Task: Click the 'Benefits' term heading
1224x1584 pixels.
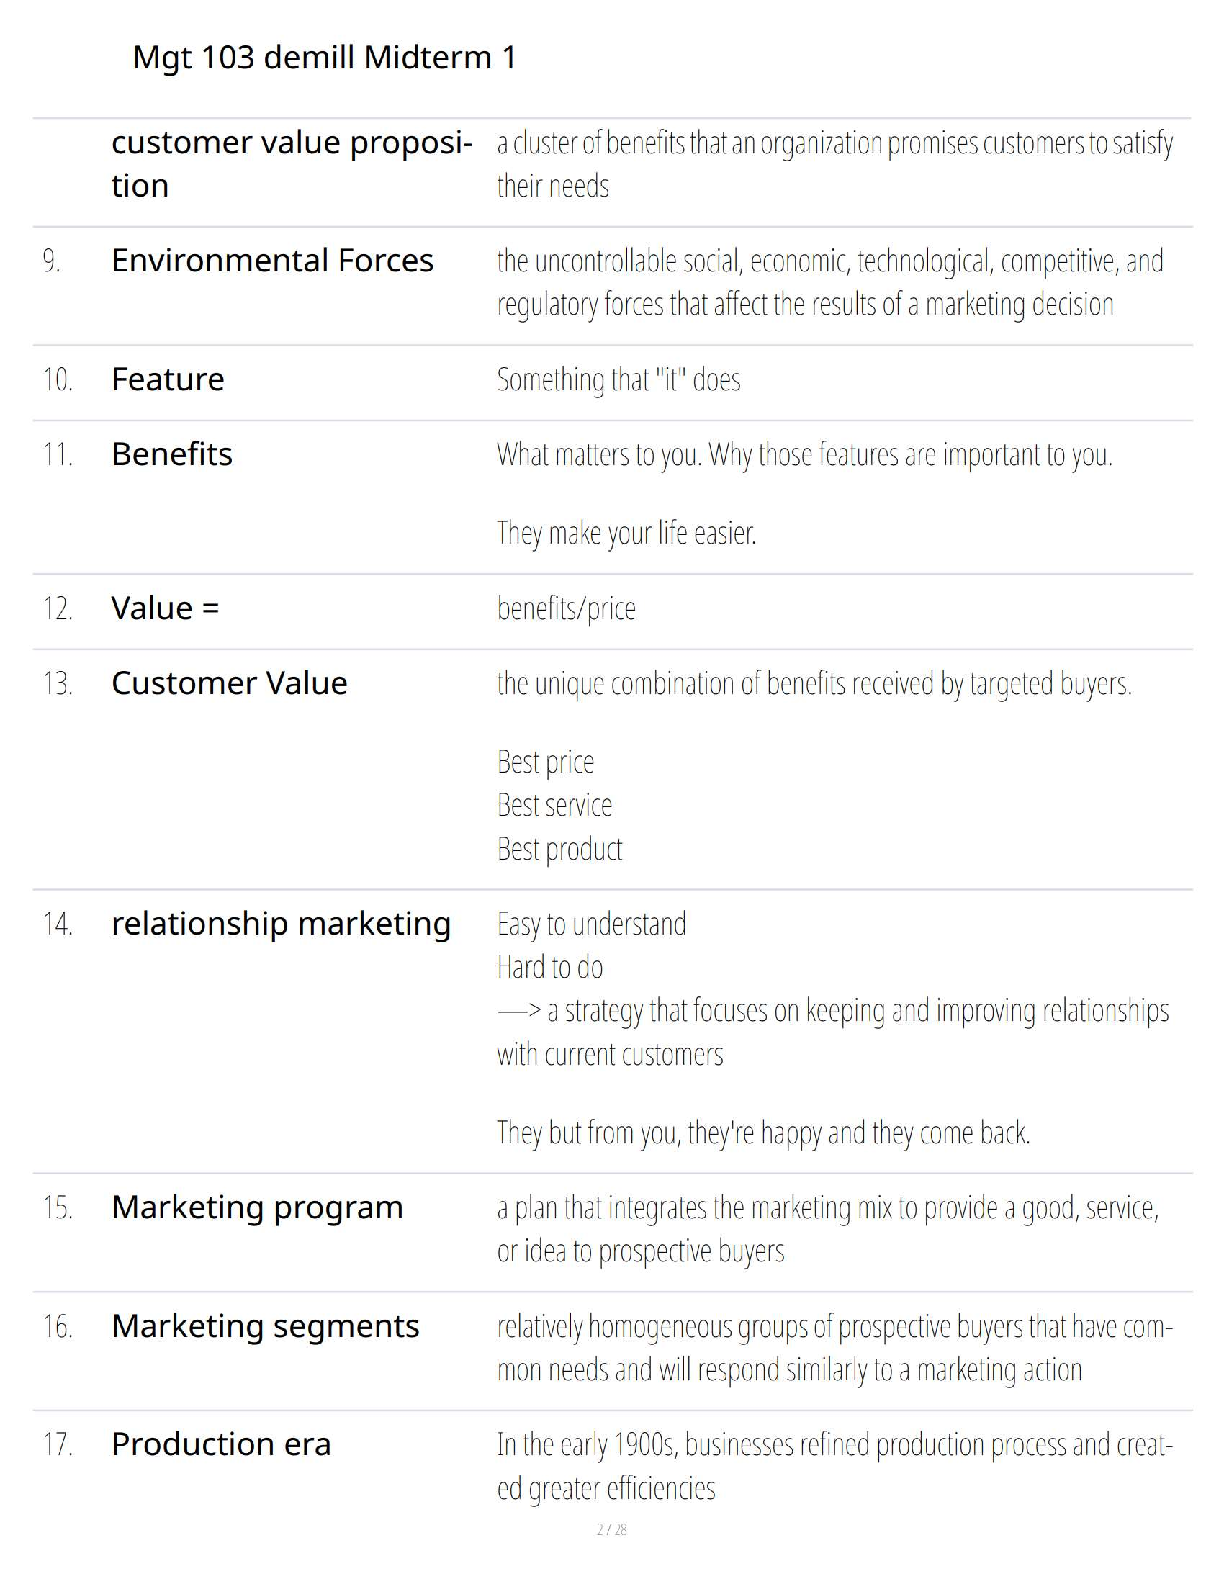Action: coord(172,455)
